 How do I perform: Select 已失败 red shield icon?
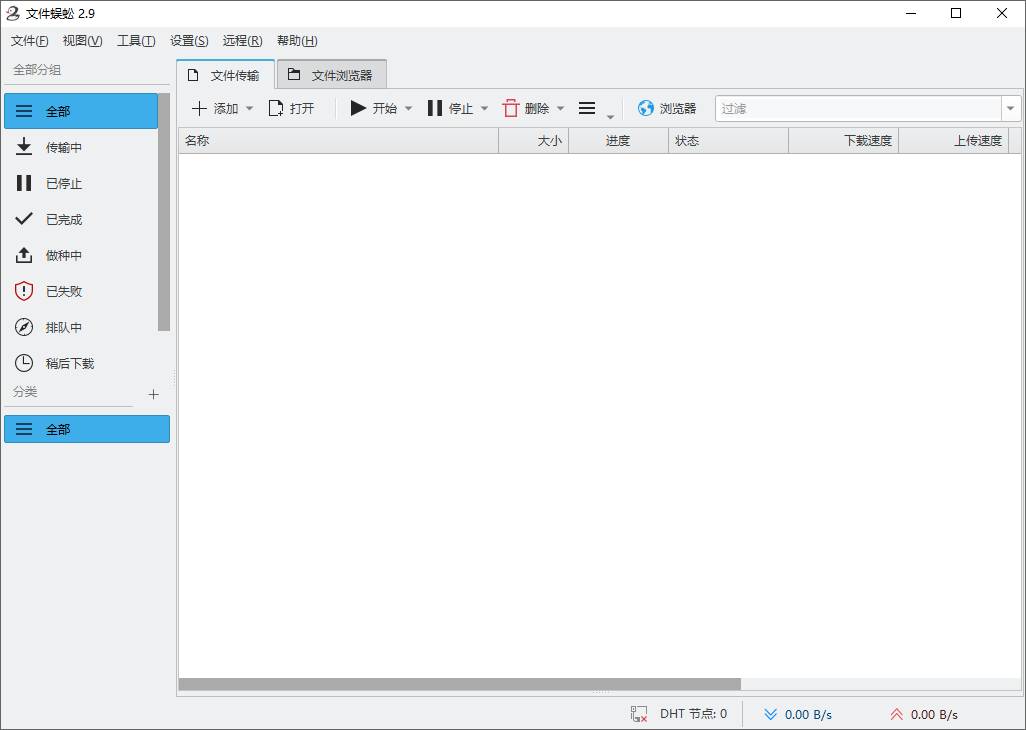click(x=24, y=291)
